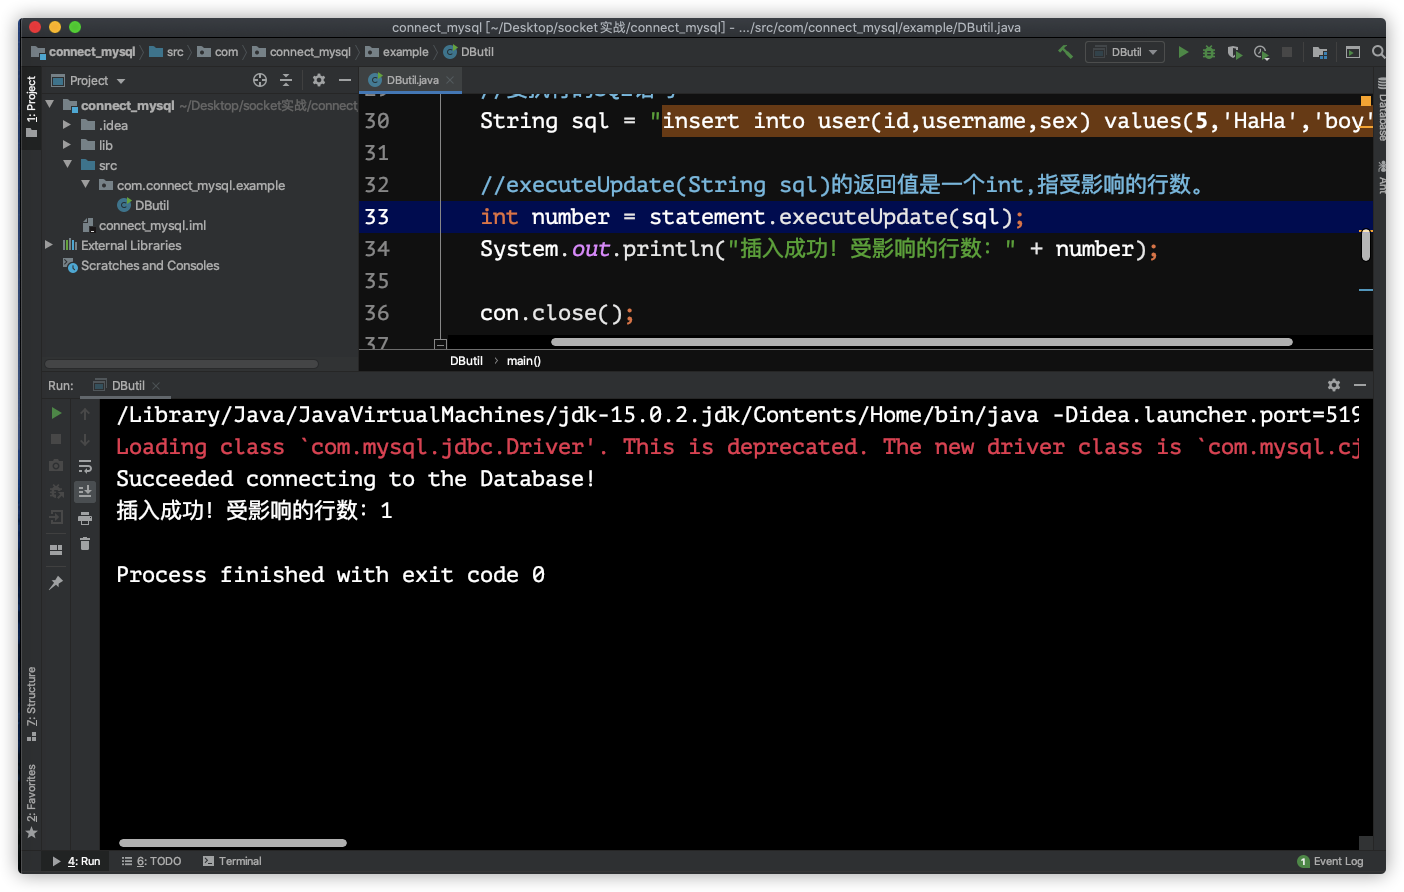Click the dump threads camera icon
Image resolution: width=1404 pixels, height=892 pixels.
coord(56,466)
